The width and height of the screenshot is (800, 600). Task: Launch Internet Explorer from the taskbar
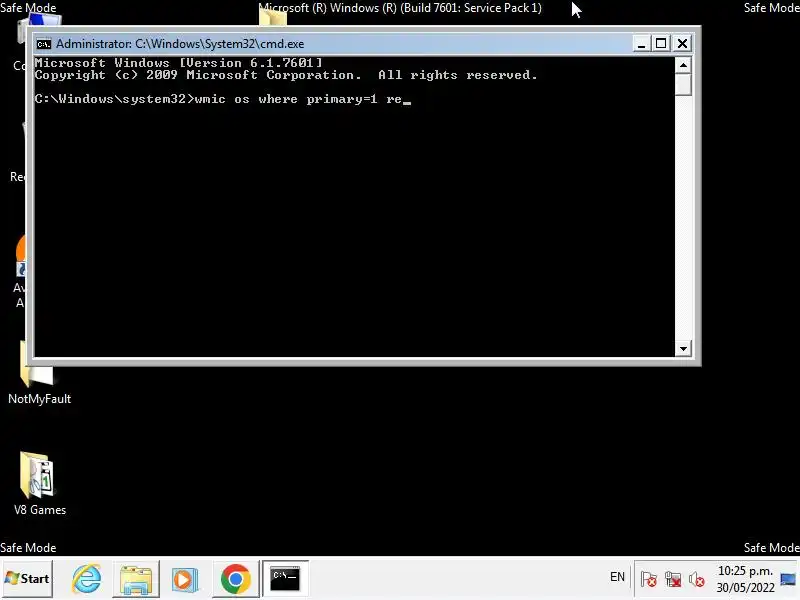[x=87, y=579]
